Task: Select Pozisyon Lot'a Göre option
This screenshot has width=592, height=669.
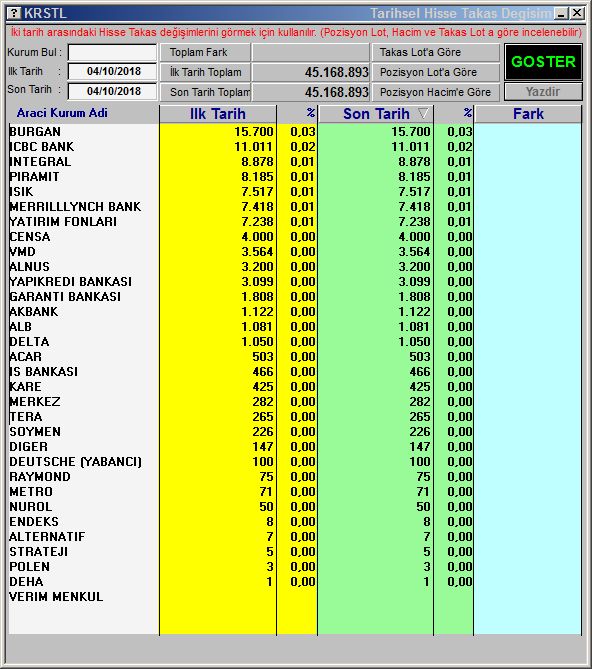Action: [435, 72]
